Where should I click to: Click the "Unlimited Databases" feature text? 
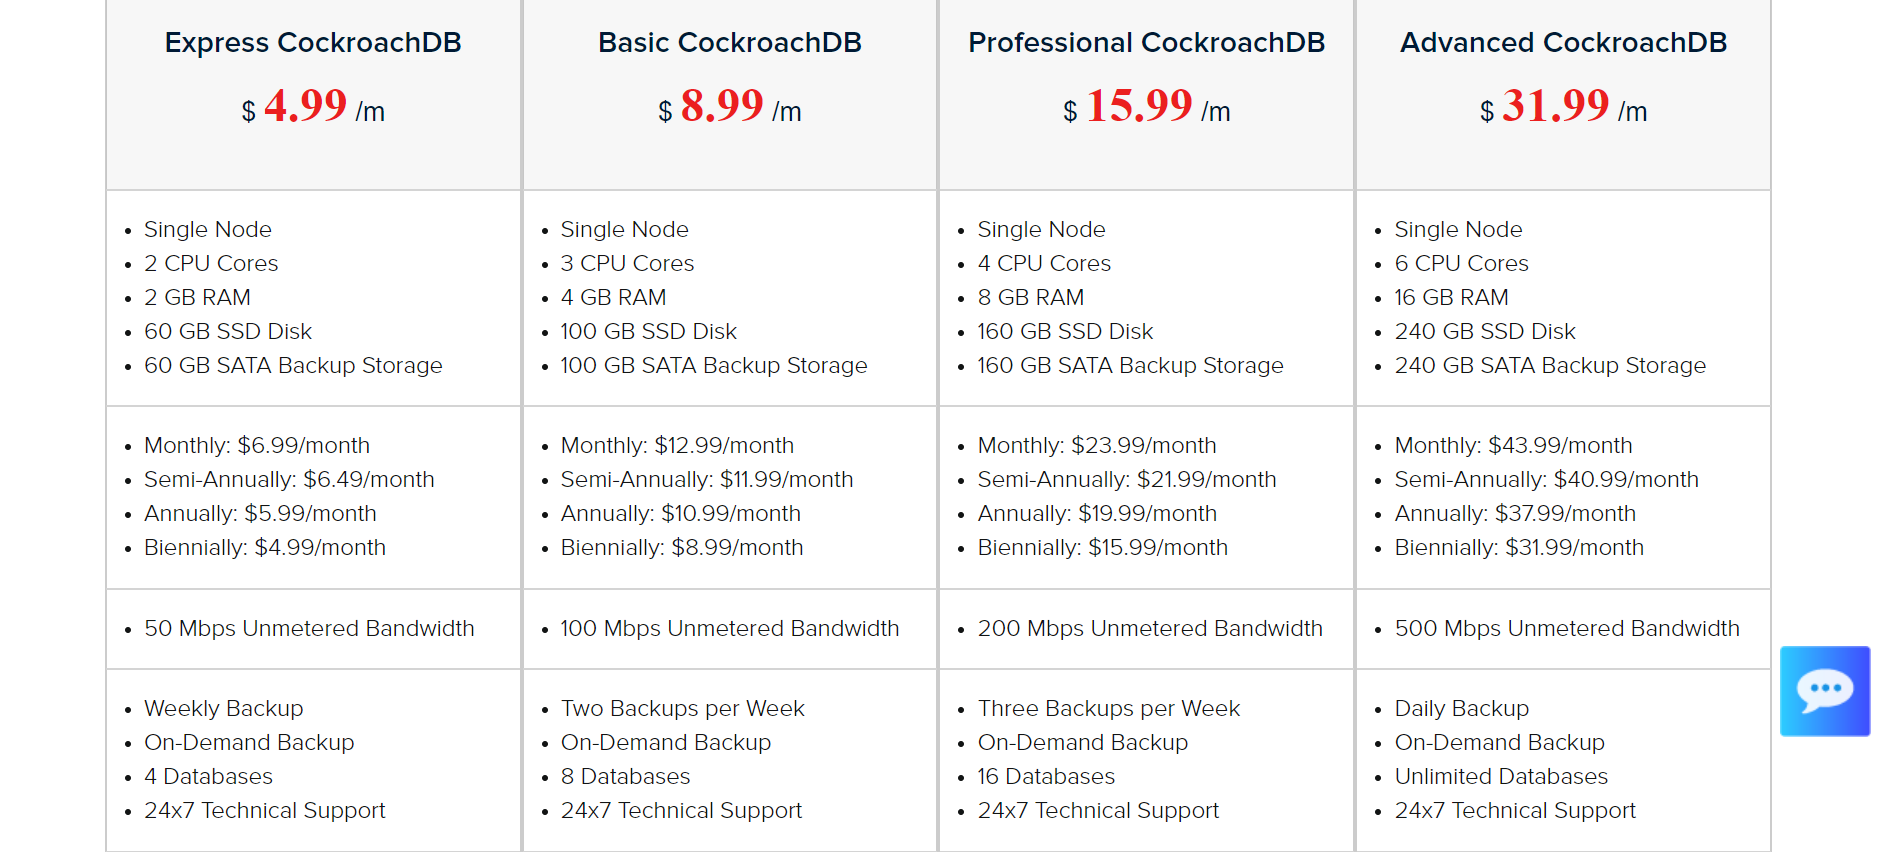point(1501,776)
